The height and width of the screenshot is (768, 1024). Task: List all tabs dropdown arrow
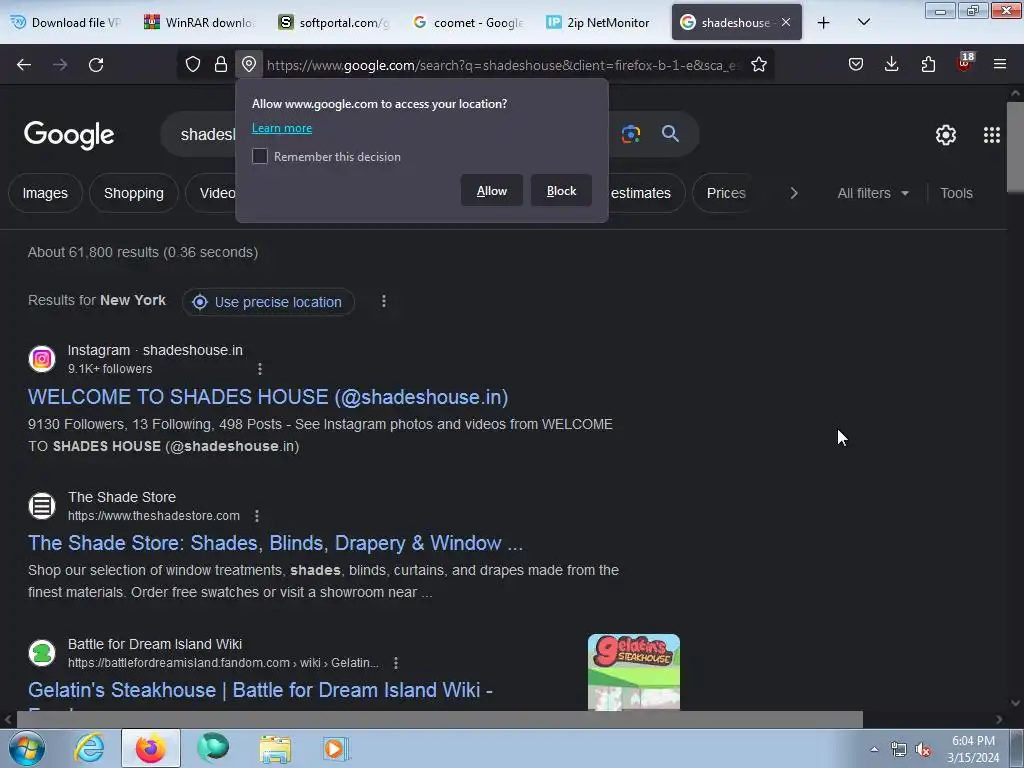coord(863,22)
